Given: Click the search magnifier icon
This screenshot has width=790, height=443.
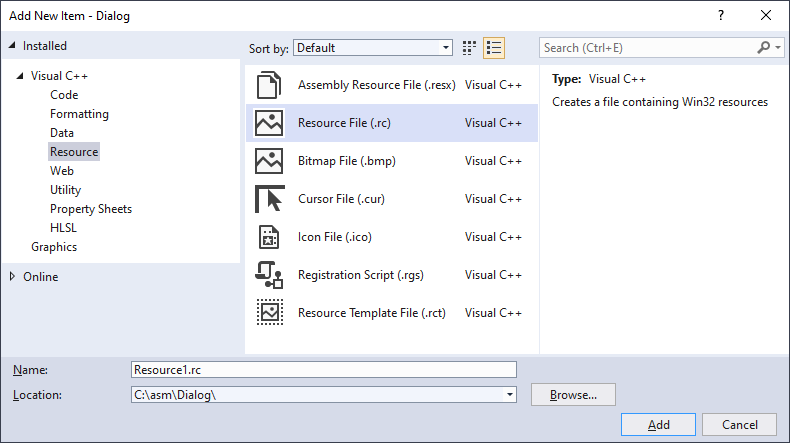Looking at the screenshot, I should coord(763,48).
